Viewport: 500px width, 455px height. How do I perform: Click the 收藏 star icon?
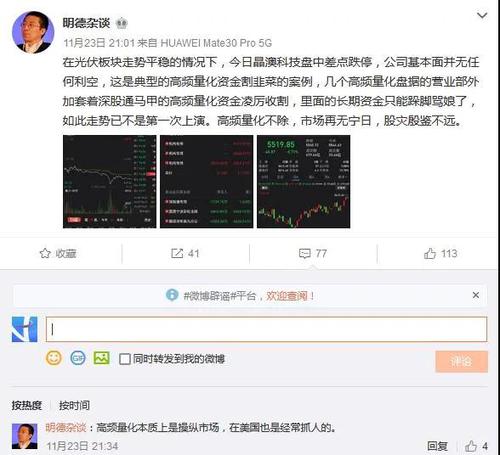click(x=45, y=253)
